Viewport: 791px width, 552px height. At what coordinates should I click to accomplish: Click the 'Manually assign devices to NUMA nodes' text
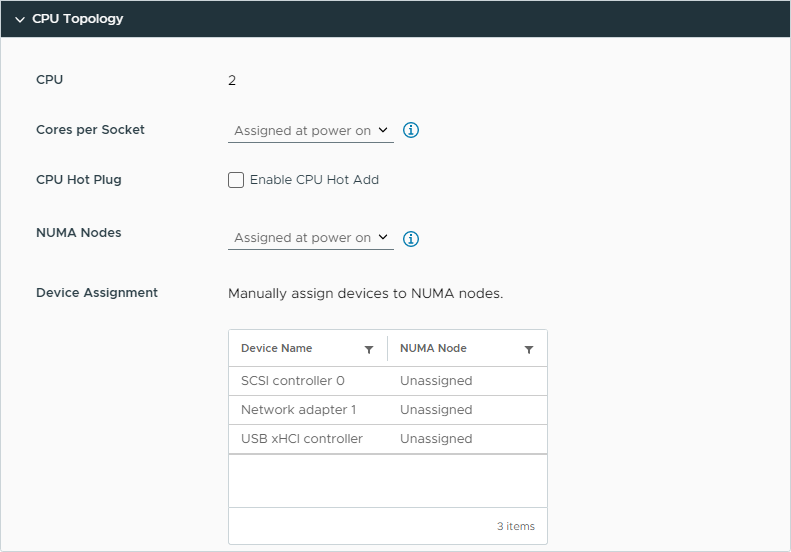pos(366,294)
